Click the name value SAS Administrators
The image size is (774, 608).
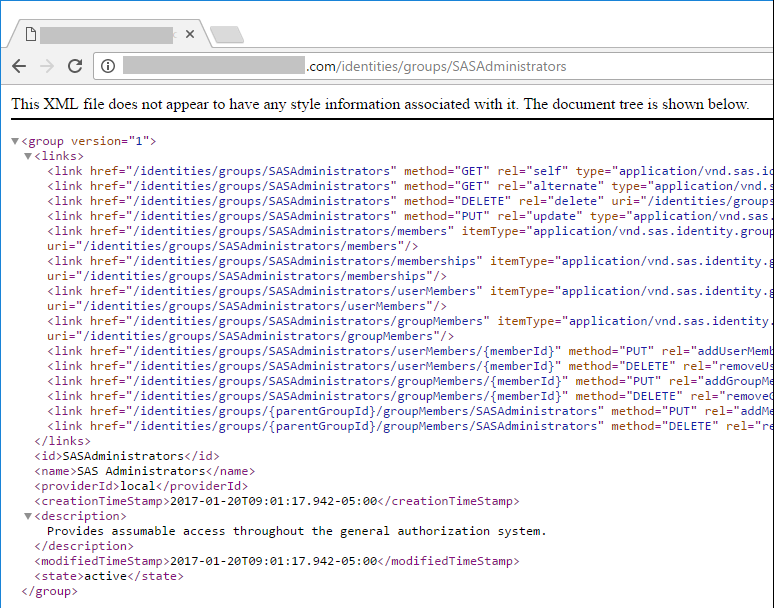tap(141, 471)
